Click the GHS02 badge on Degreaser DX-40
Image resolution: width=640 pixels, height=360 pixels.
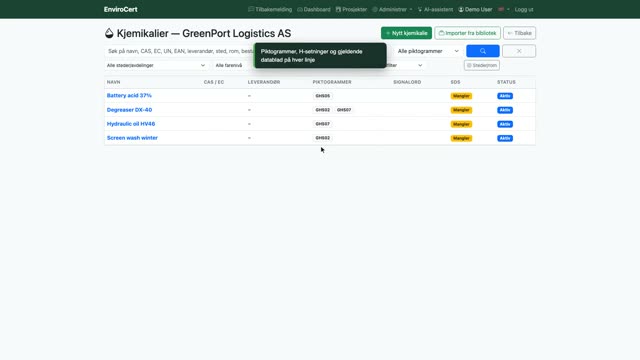[322, 110]
